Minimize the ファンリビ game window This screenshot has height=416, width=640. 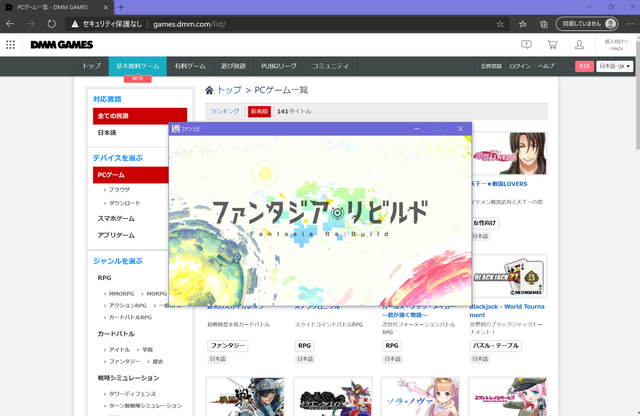coord(417,129)
